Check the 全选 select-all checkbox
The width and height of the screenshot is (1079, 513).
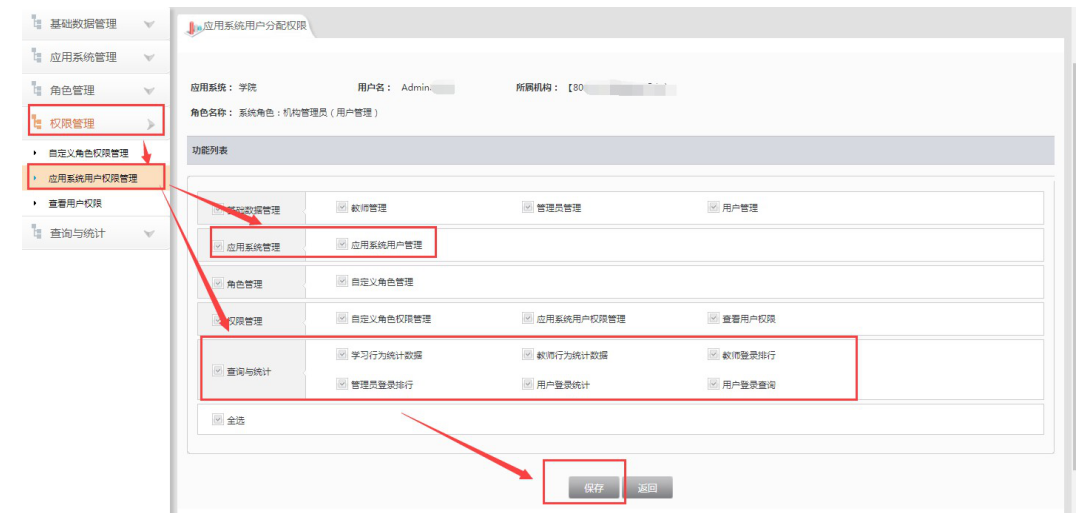[x=217, y=420]
